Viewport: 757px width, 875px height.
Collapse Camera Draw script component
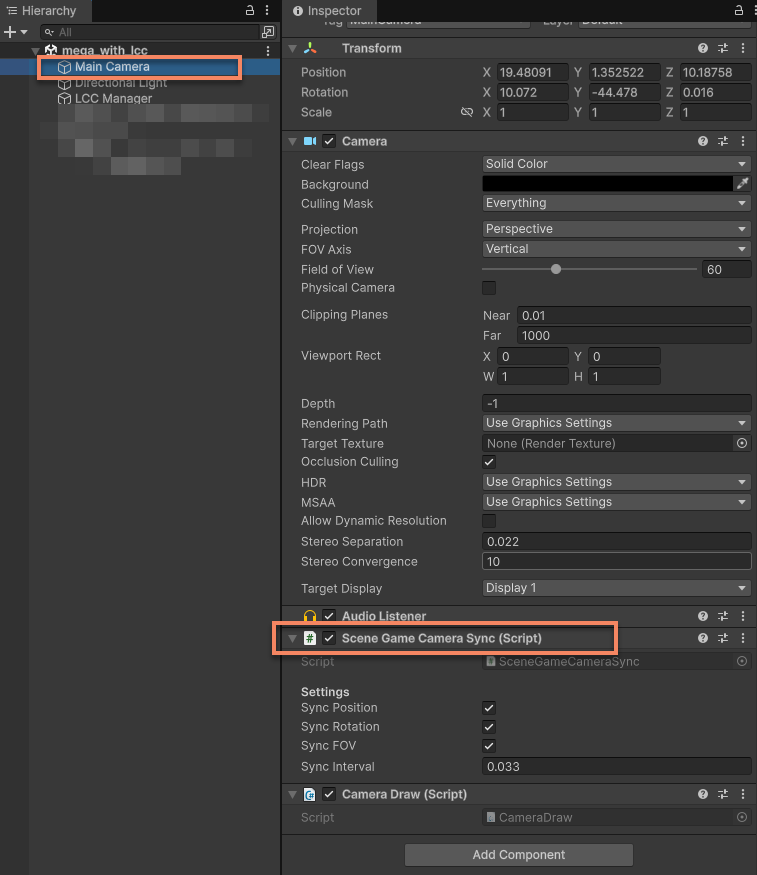click(x=292, y=795)
